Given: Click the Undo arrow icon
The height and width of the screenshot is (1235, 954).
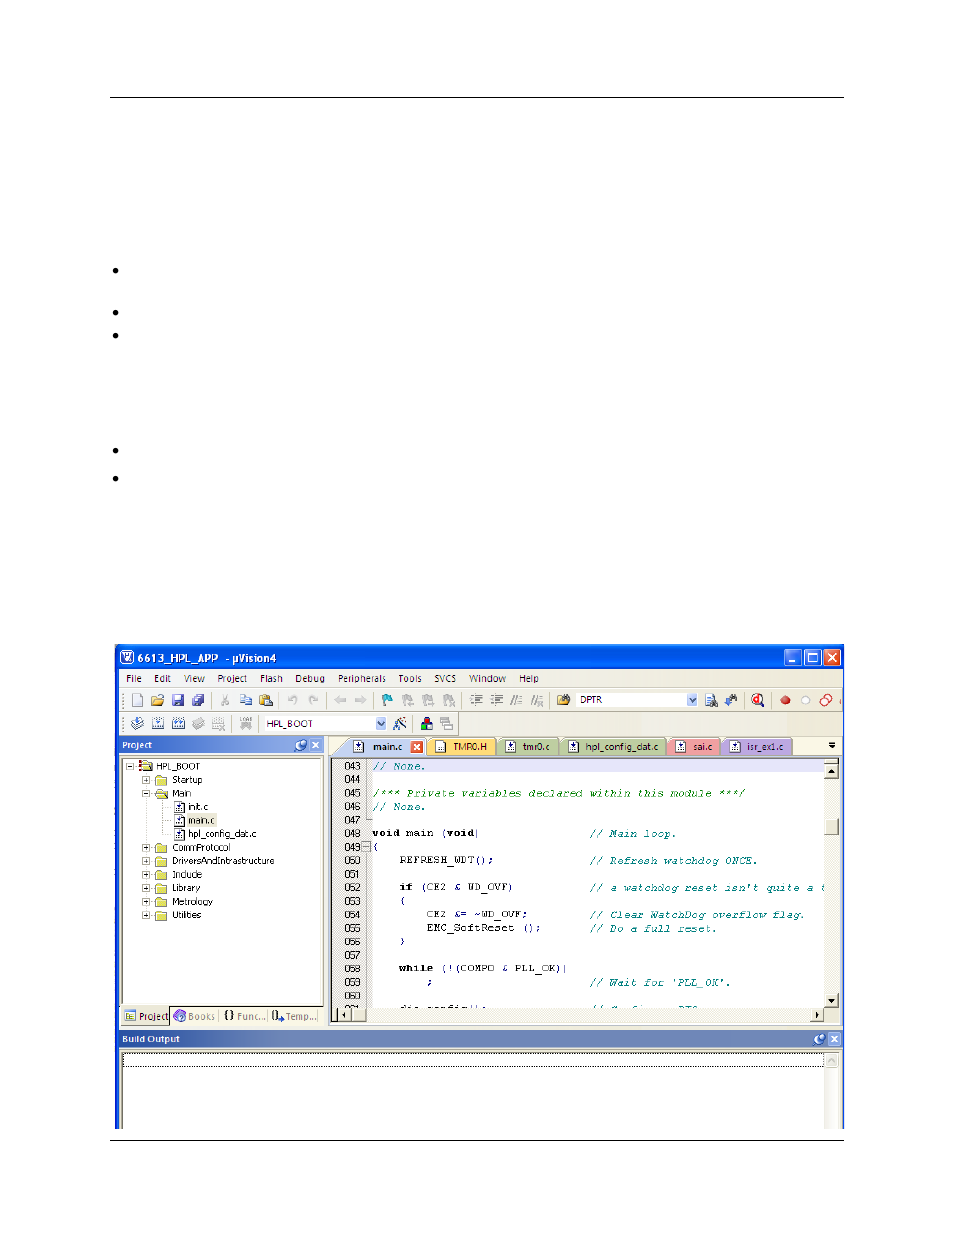Looking at the screenshot, I should pos(292,700).
